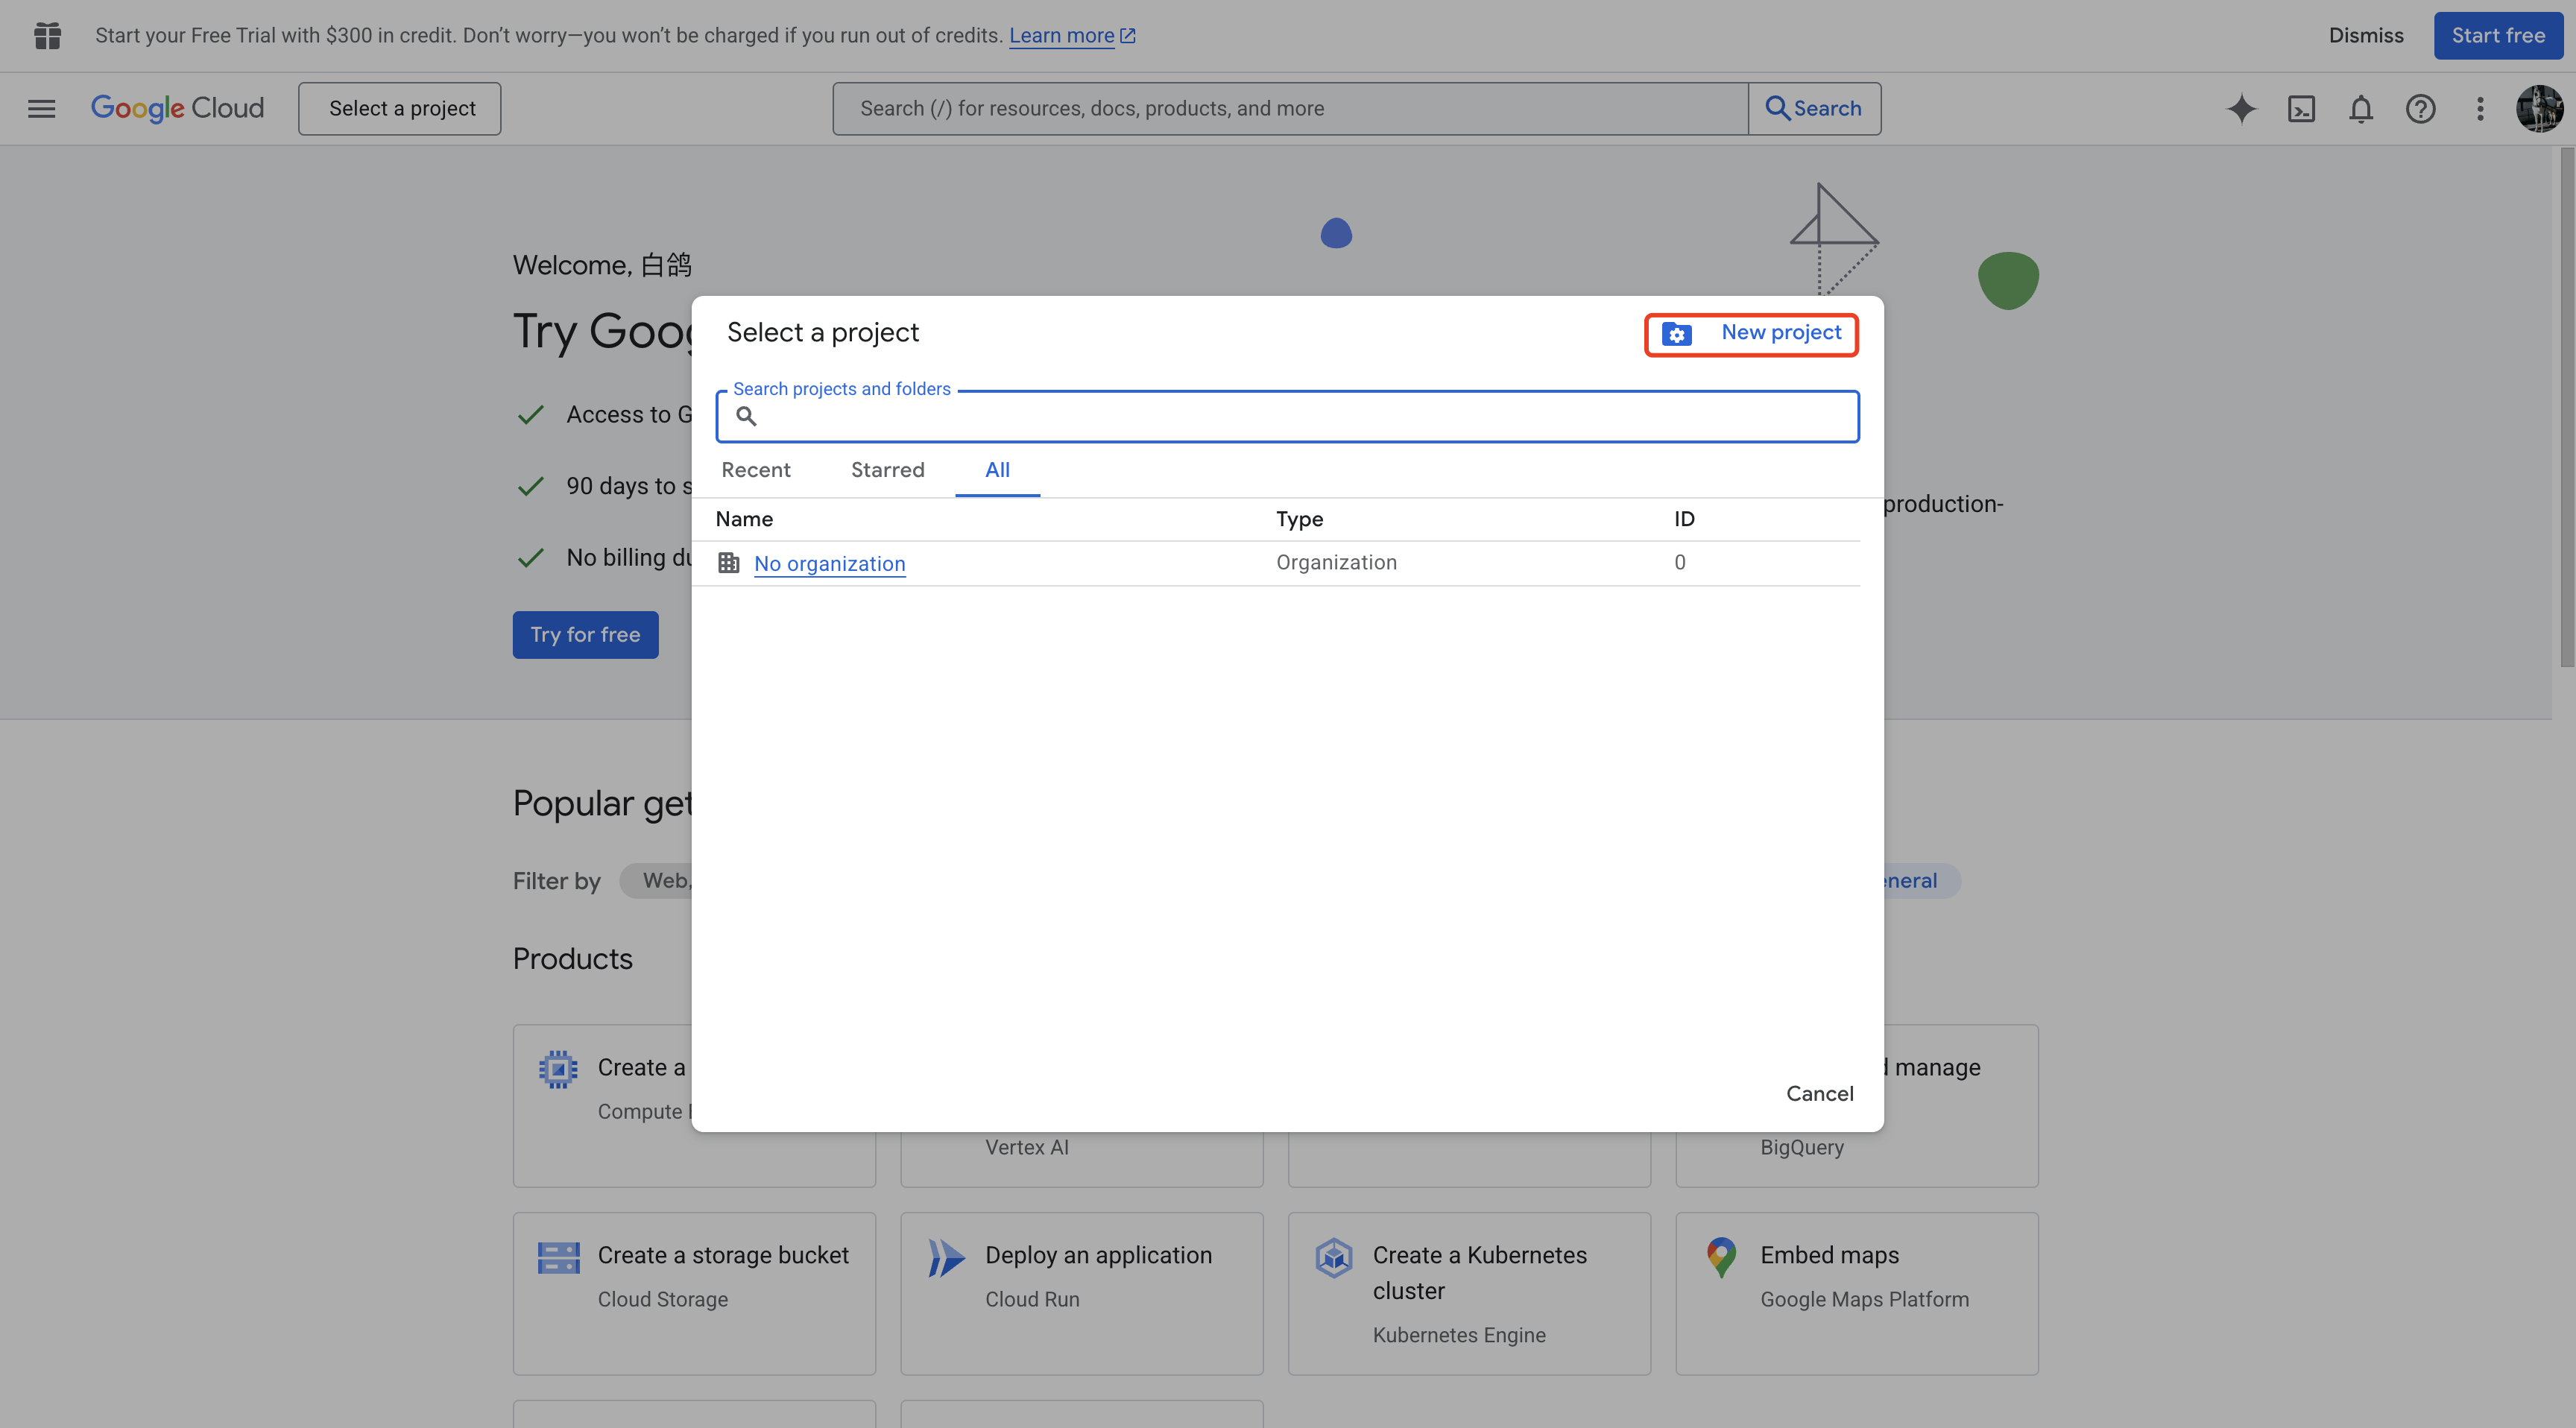Image resolution: width=2576 pixels, height=1428 pixels.
Task: Click the organization building icon
Action: click(728, 563)
